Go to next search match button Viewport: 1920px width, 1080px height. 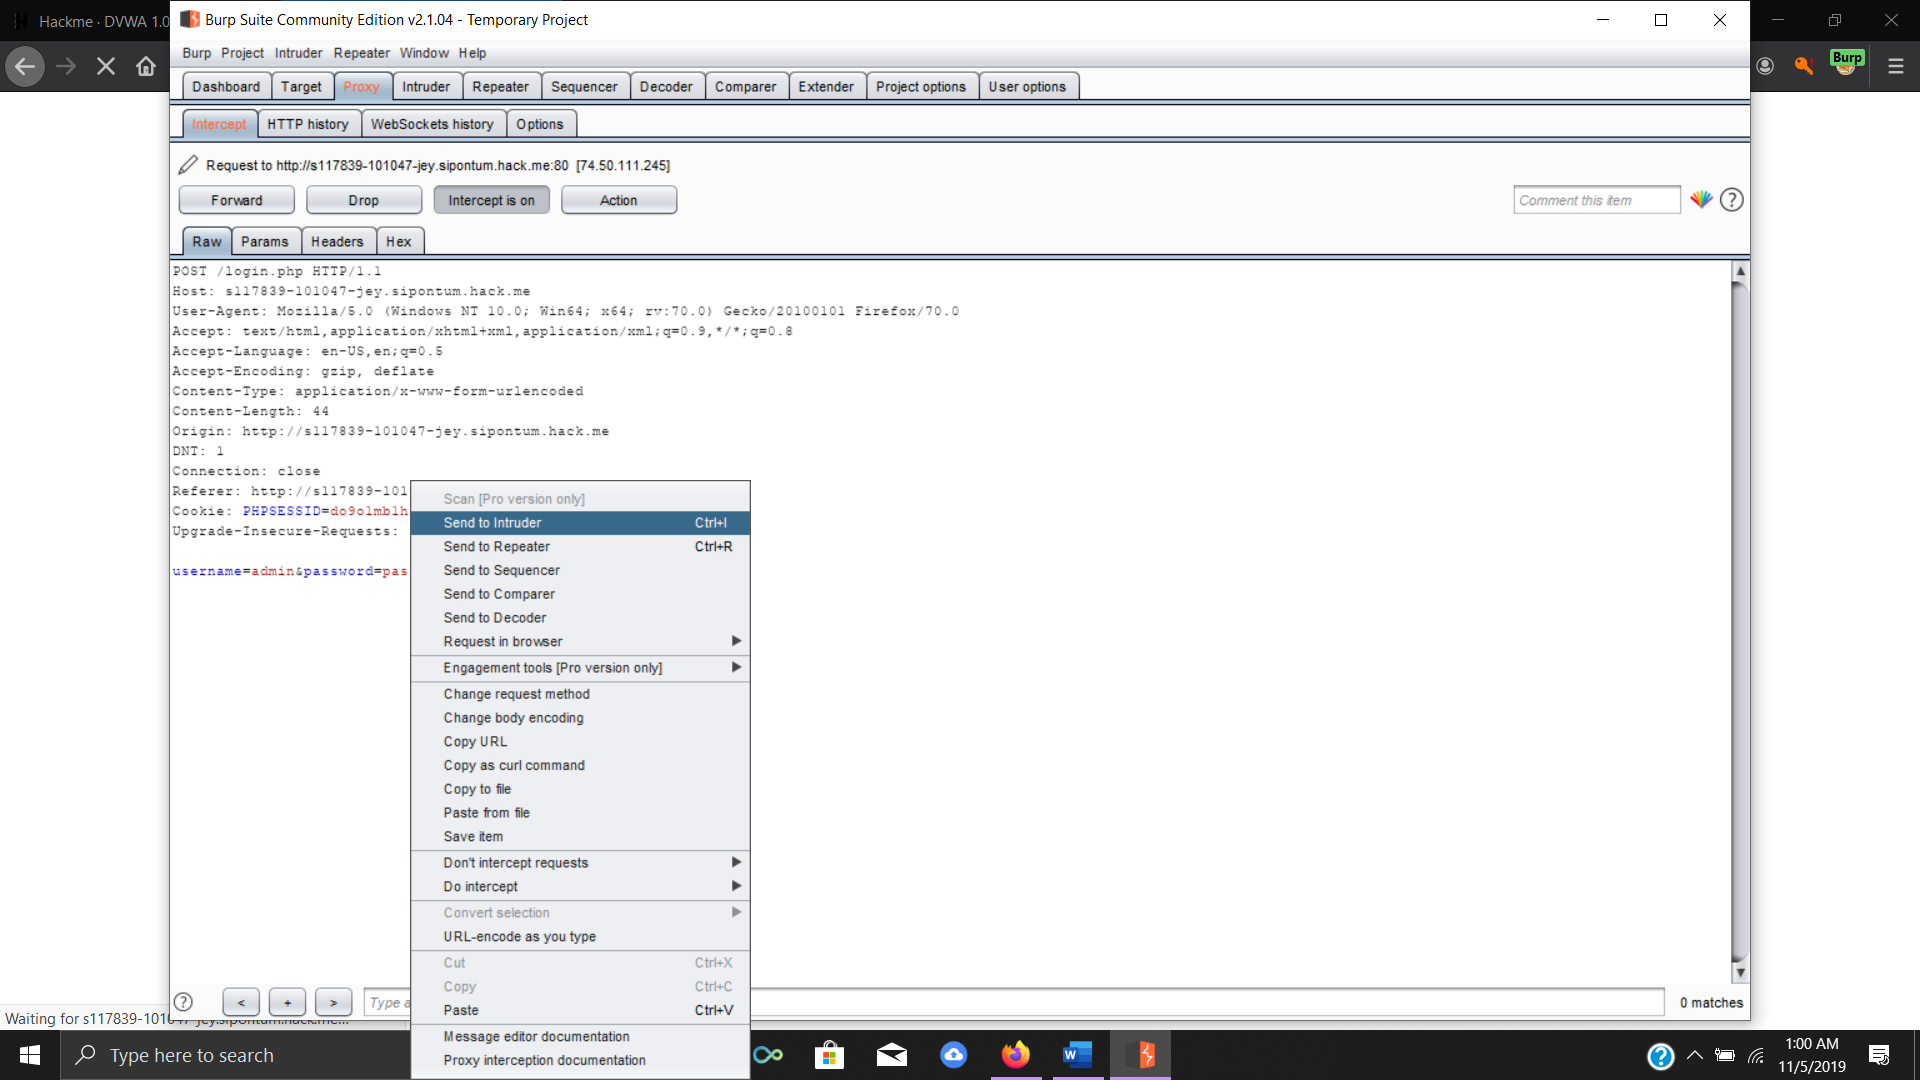pyautogui.click(x=333, y=1002)
